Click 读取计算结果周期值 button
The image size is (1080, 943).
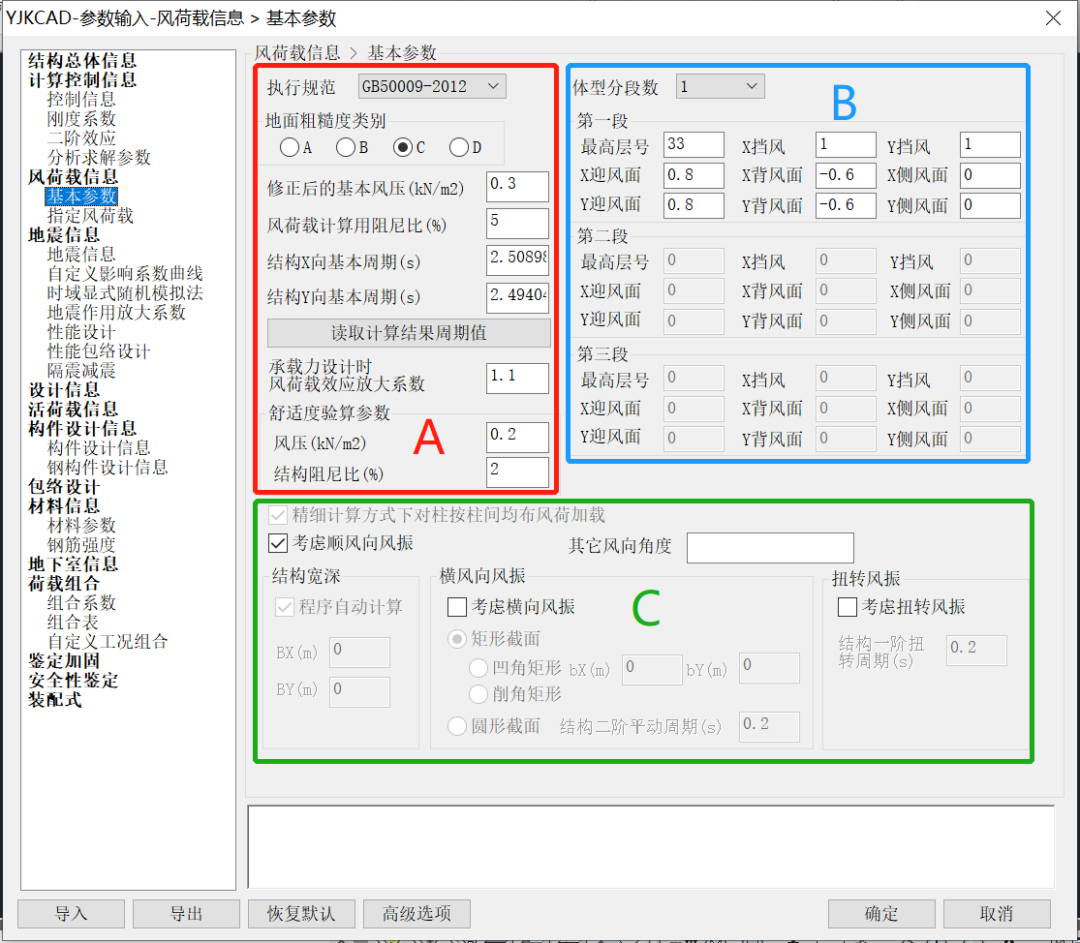pyautogui.click(x=408, y=333)
